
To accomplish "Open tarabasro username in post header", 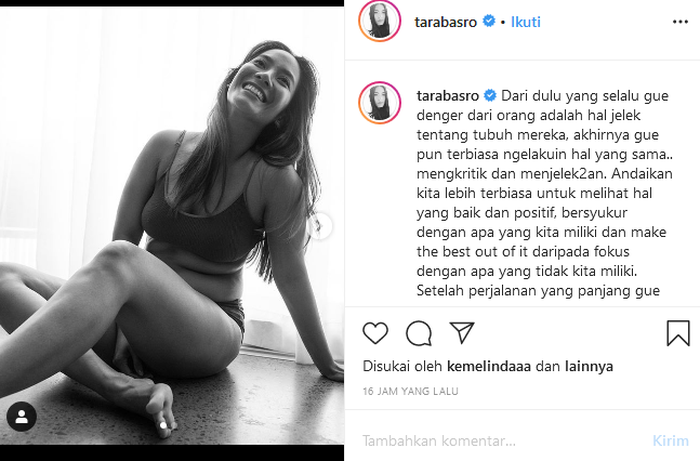I will coord(446,22).
